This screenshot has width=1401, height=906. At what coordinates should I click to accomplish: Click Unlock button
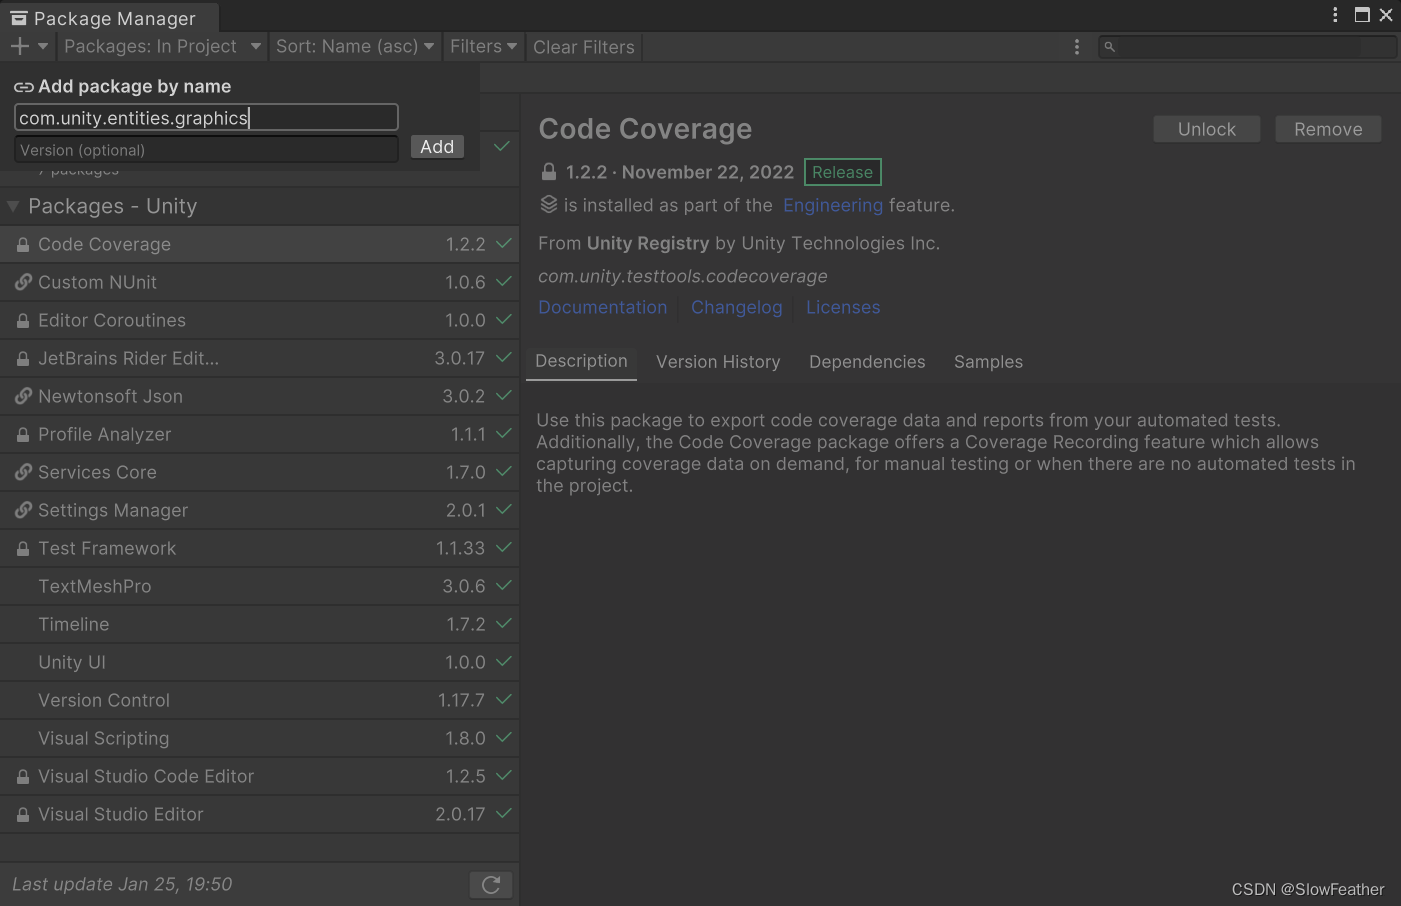tap(1207, 129)
